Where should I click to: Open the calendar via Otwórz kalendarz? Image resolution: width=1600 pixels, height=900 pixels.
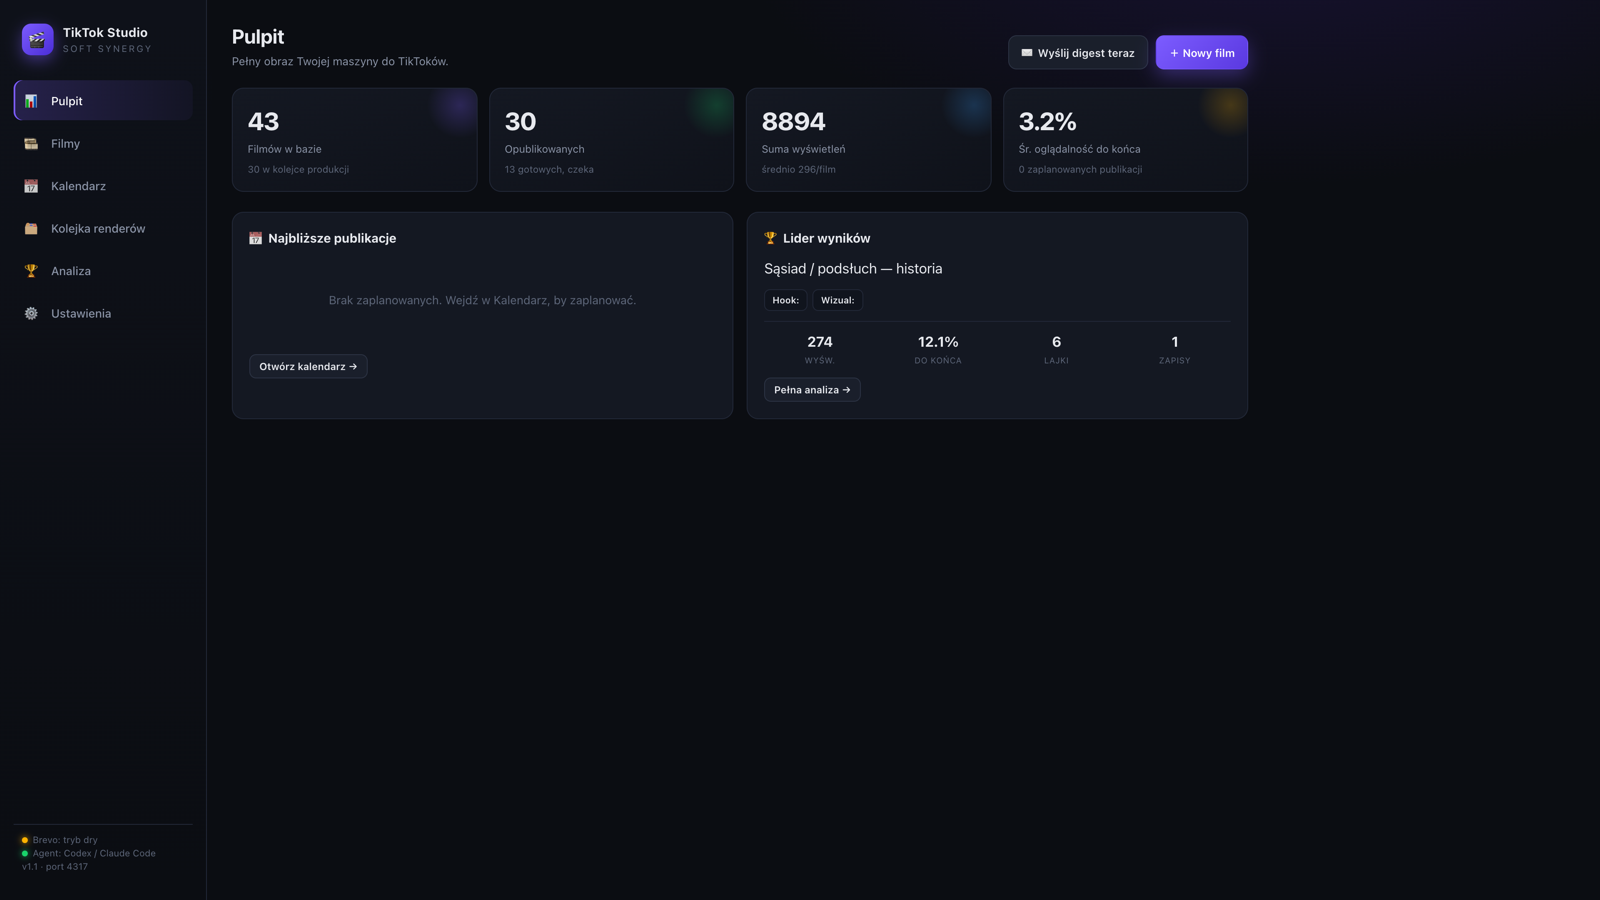click(x=308, y=367)
